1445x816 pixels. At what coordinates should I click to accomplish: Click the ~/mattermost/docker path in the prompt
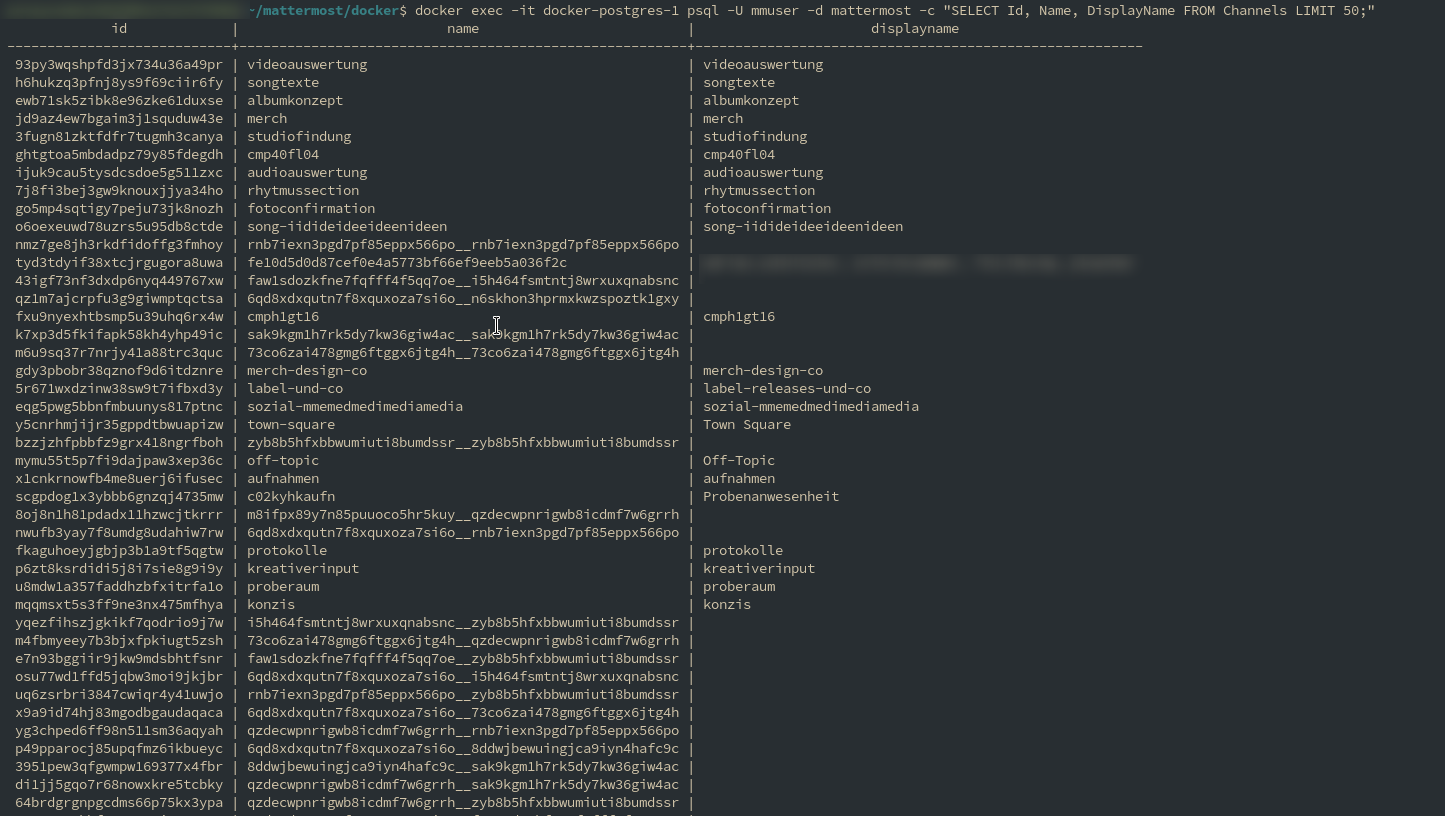[x=324, y=10]
